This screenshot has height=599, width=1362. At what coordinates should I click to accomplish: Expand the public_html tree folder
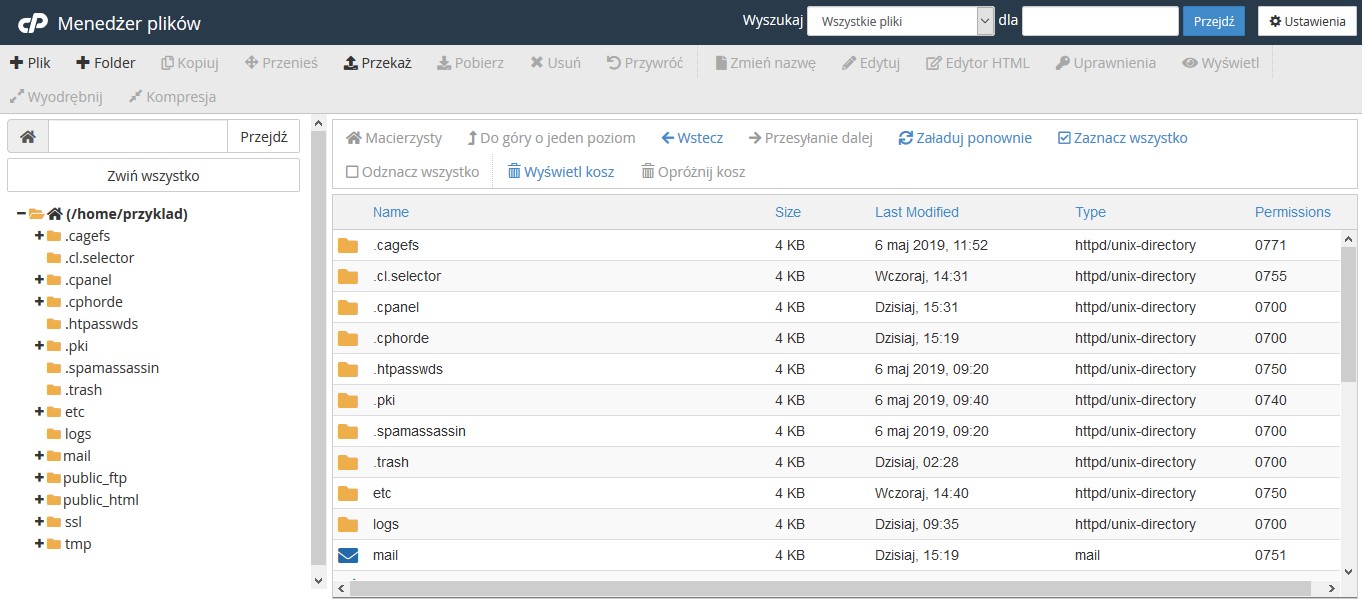point(40,500)
